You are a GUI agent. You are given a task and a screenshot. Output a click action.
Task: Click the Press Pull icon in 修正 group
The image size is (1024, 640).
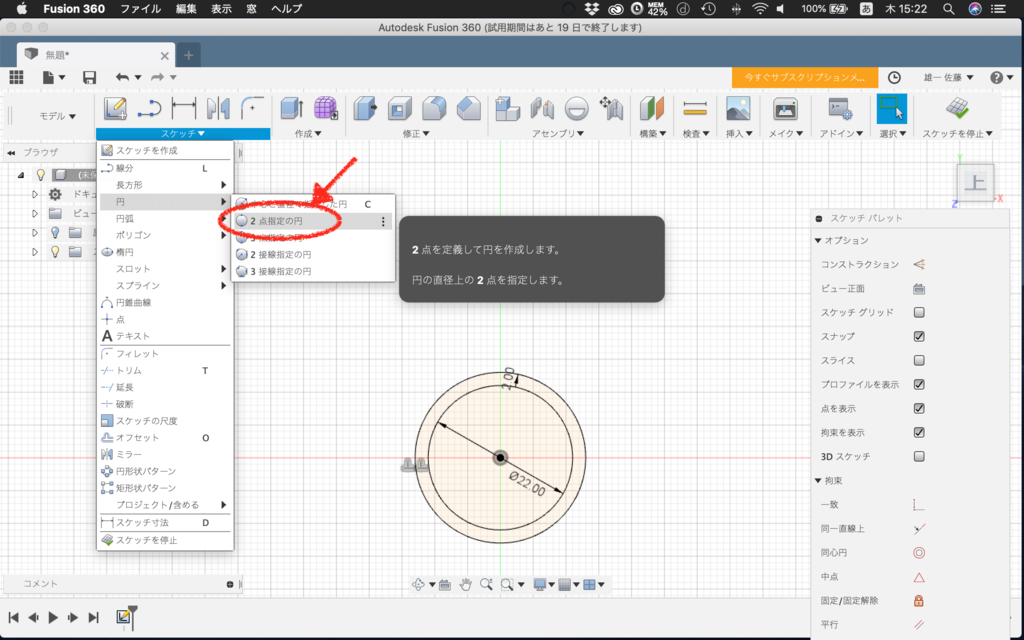(365, 108)
